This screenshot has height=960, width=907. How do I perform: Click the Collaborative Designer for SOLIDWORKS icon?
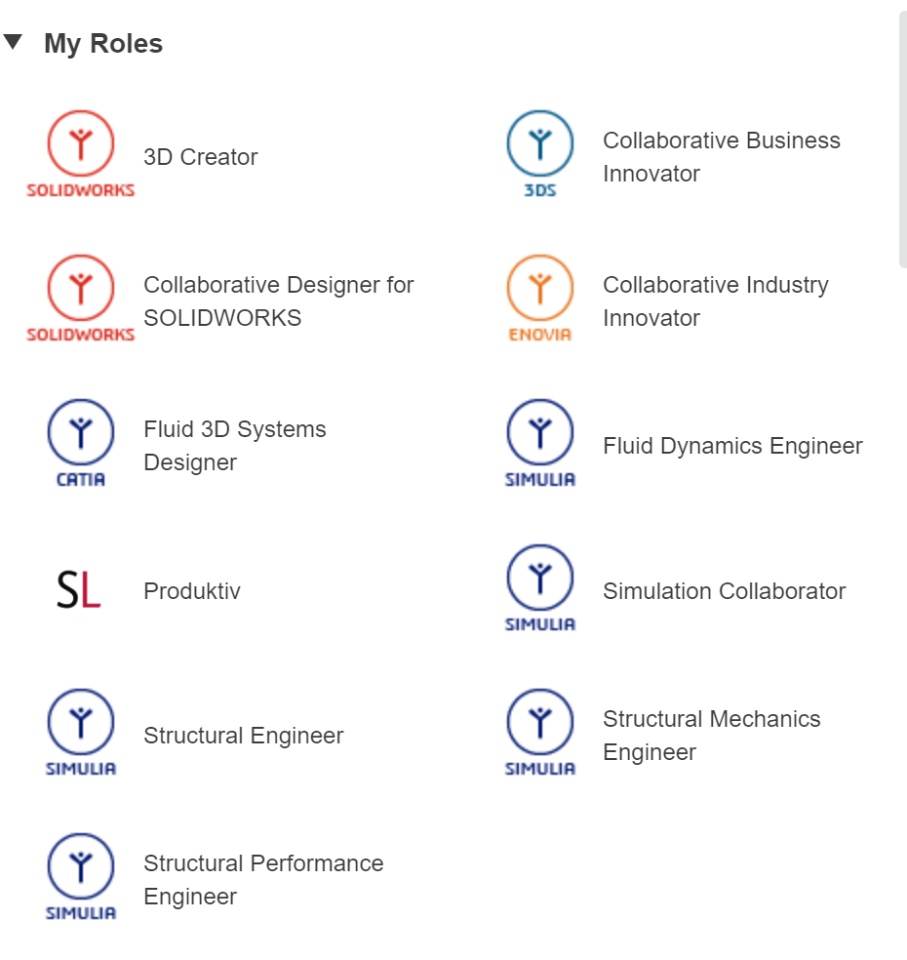click(x=80, y=299)
